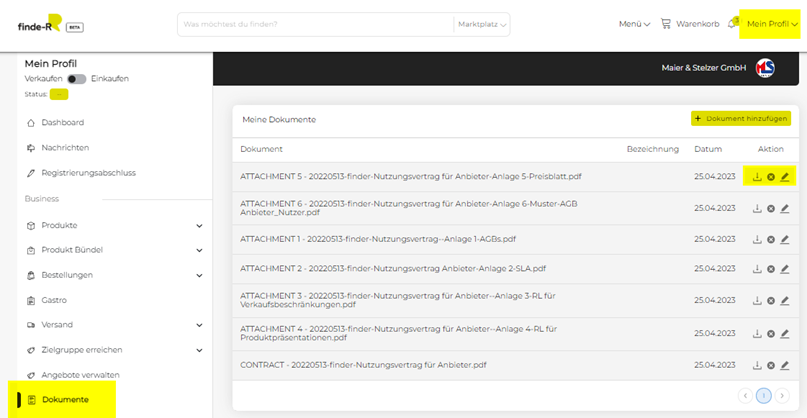This screenshot has width=807, height=418.
Task: Delete the ATTACHMENT 5 Preisblatt document
Action: pyautogui.click(x=770, y=177)
